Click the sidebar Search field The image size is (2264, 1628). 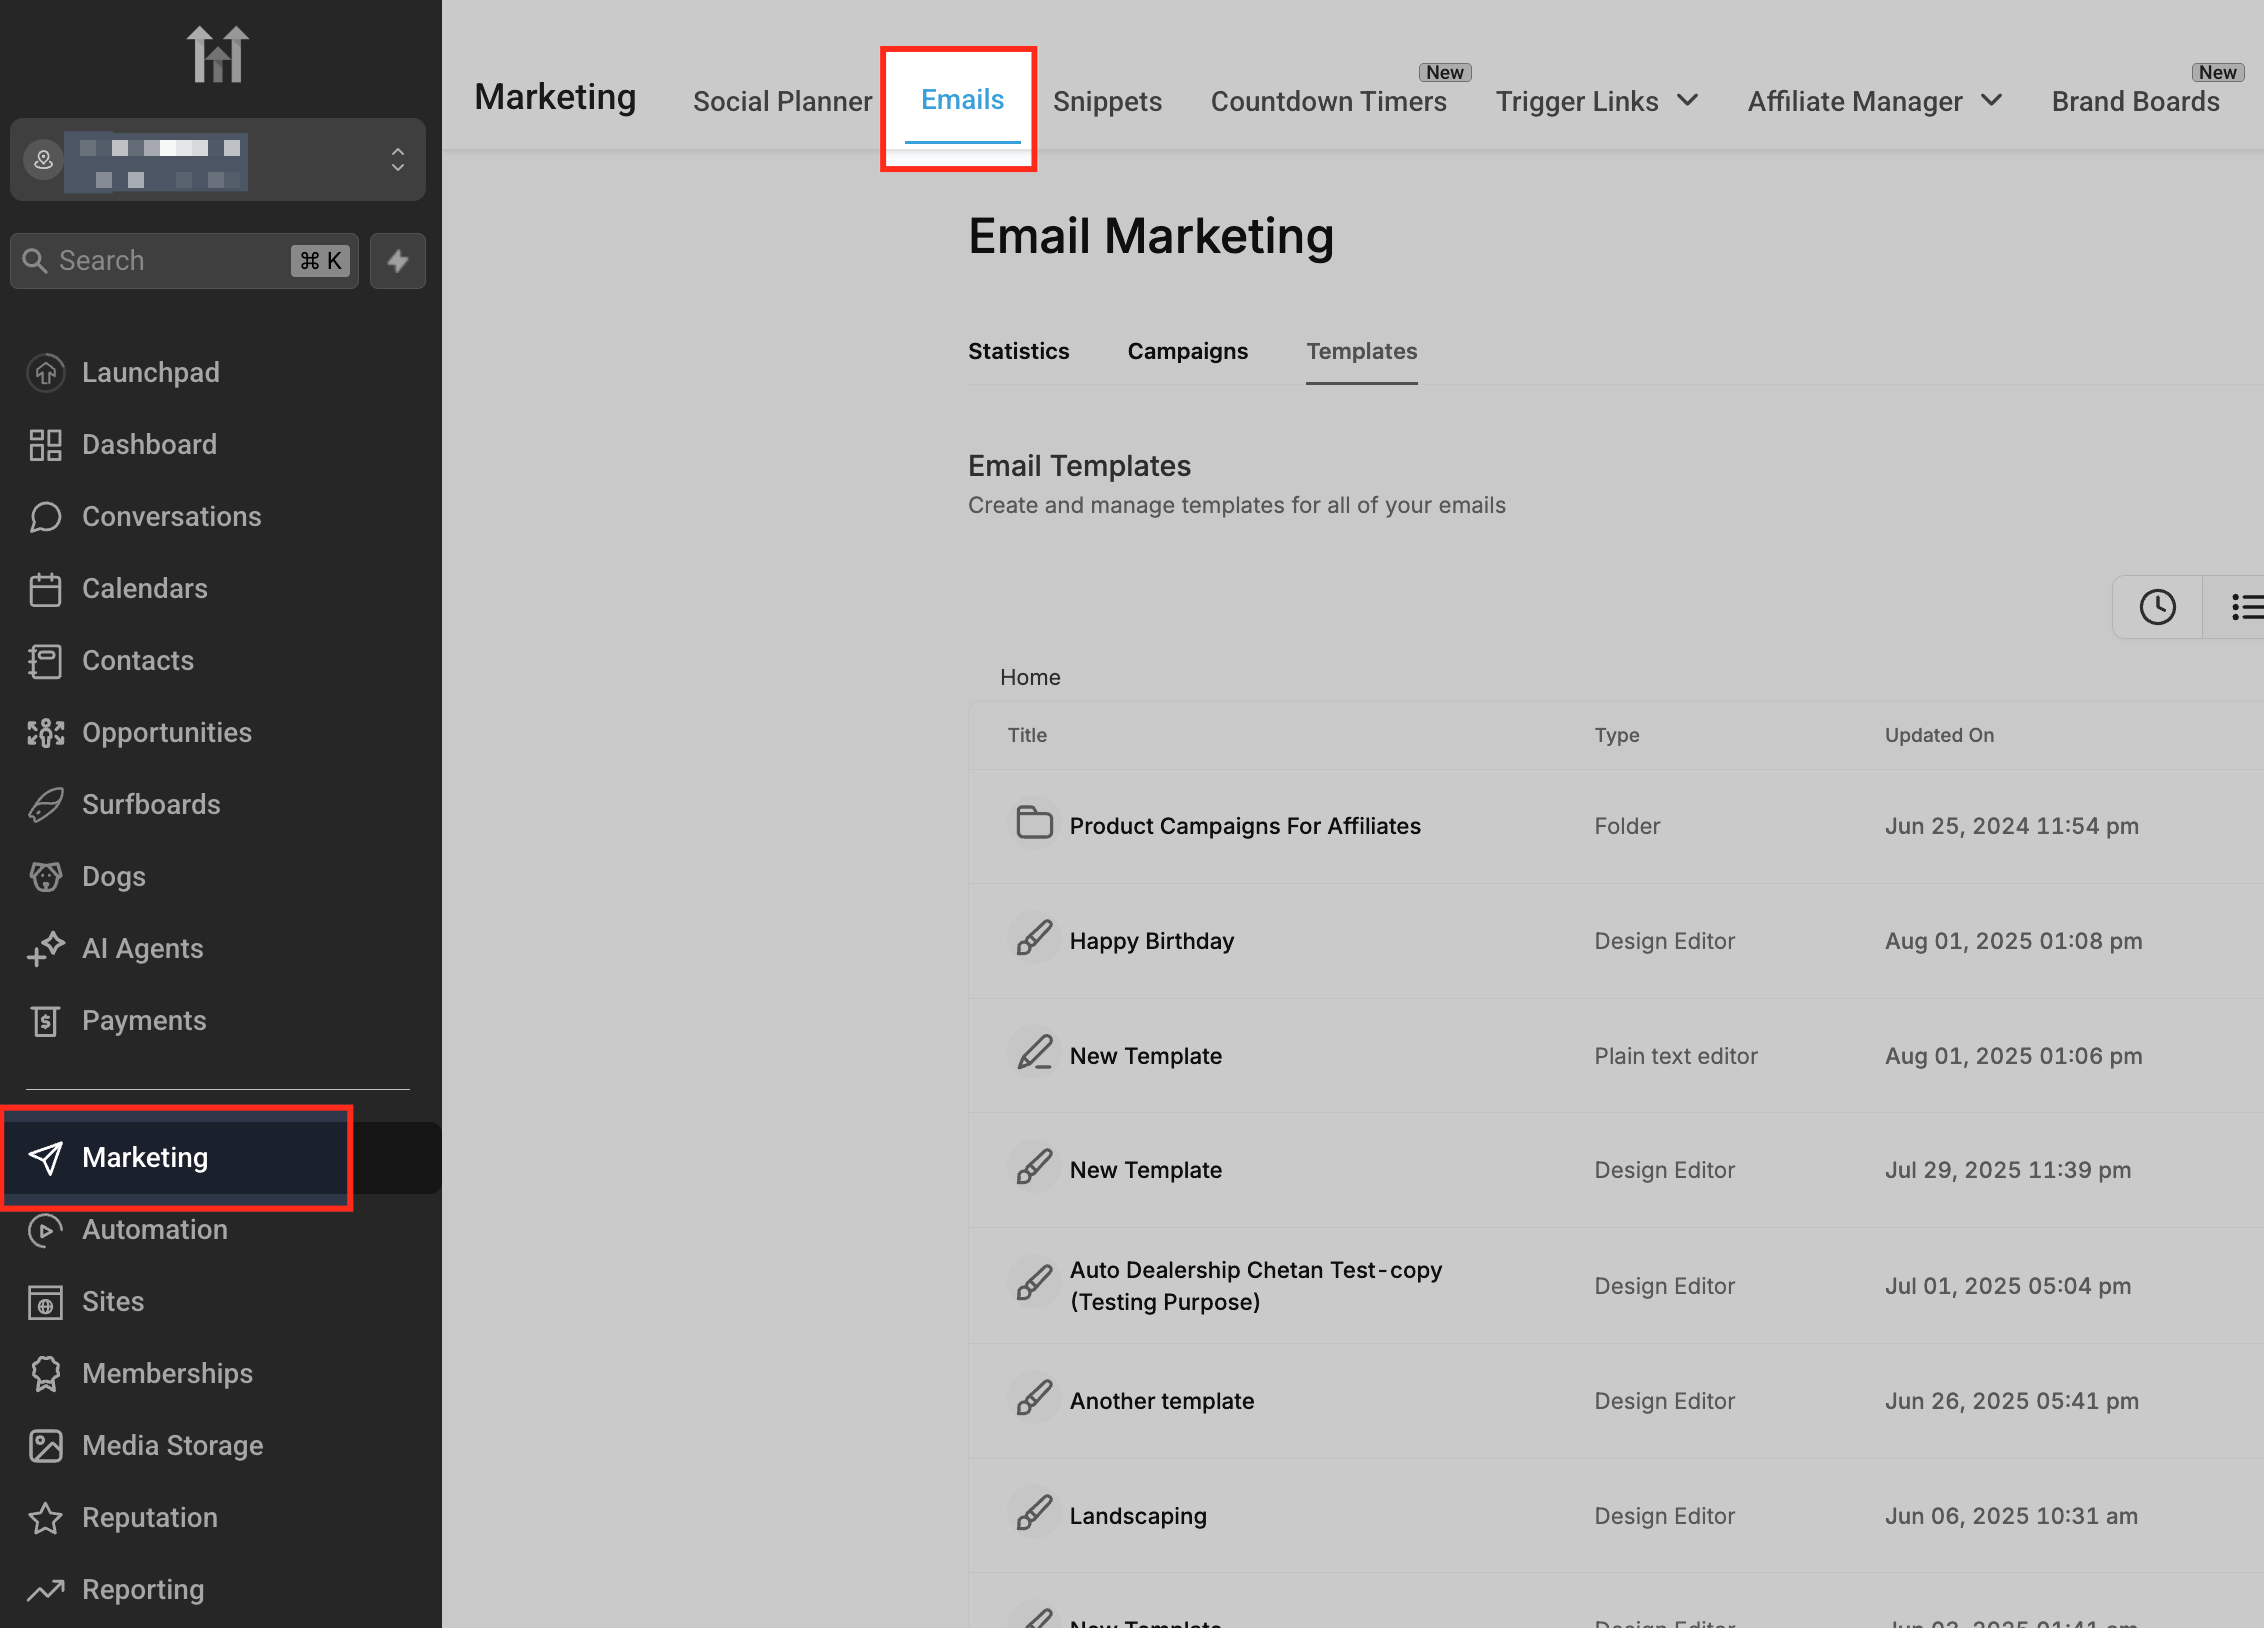[170, 261]
